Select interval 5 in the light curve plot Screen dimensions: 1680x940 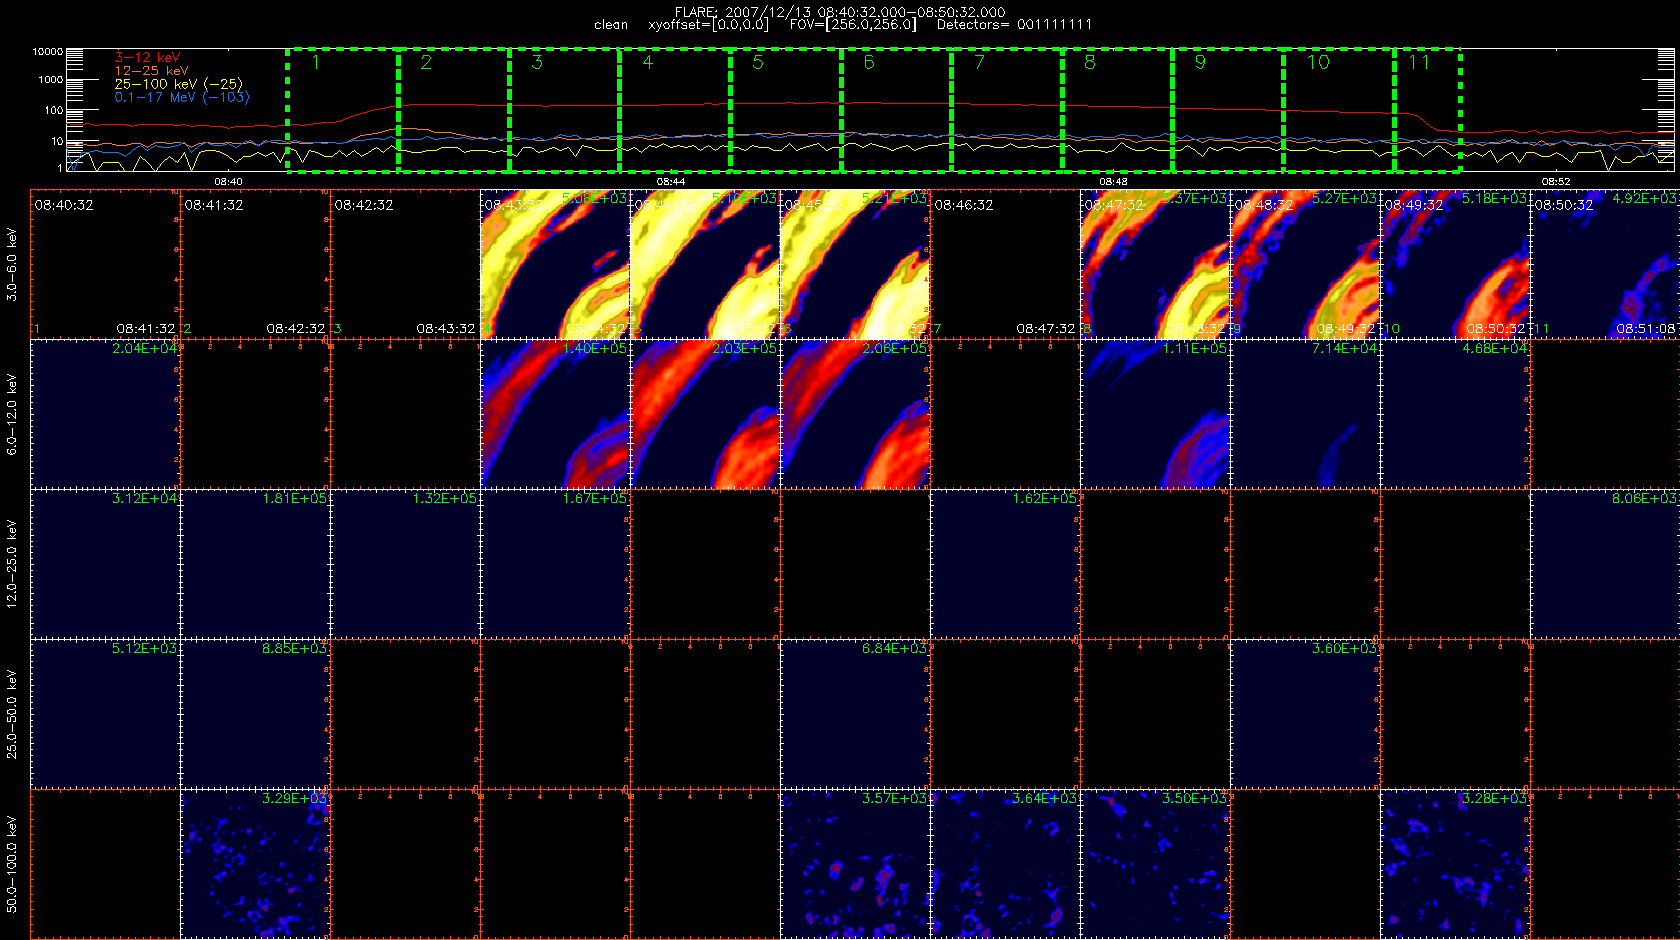tap(786, 109)
